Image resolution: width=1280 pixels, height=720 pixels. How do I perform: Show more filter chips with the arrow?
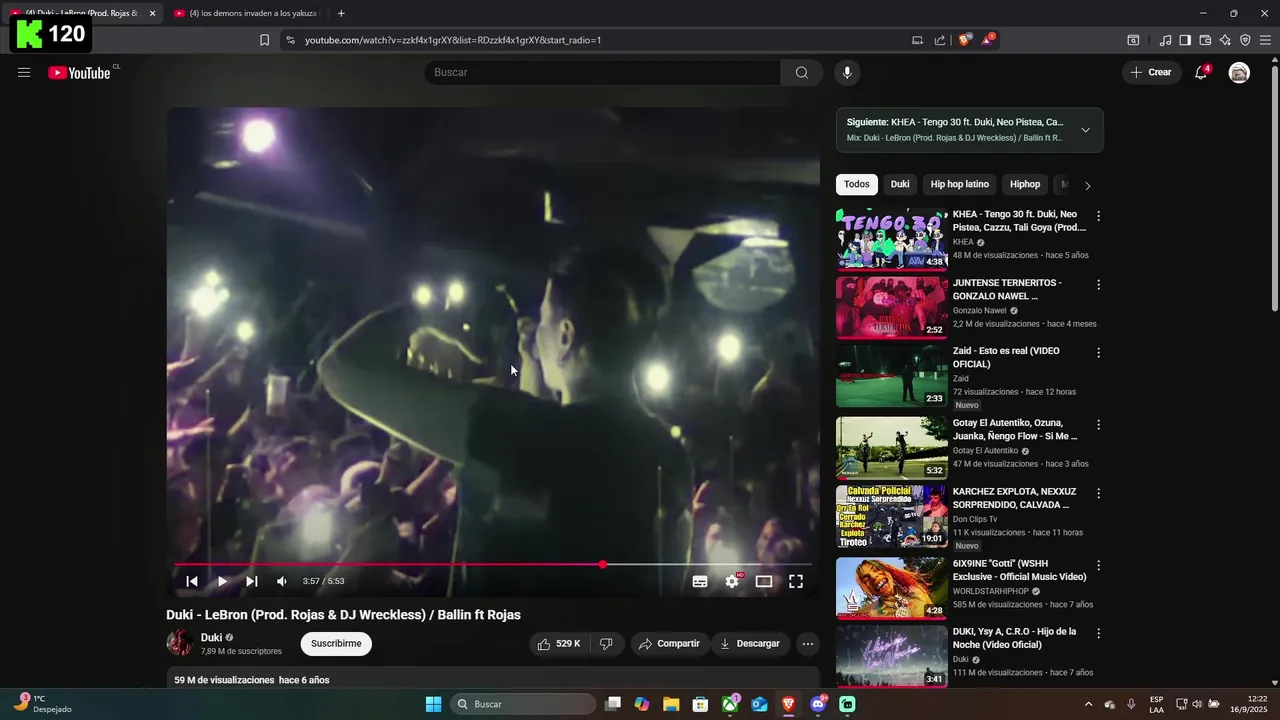[1088, 185]
